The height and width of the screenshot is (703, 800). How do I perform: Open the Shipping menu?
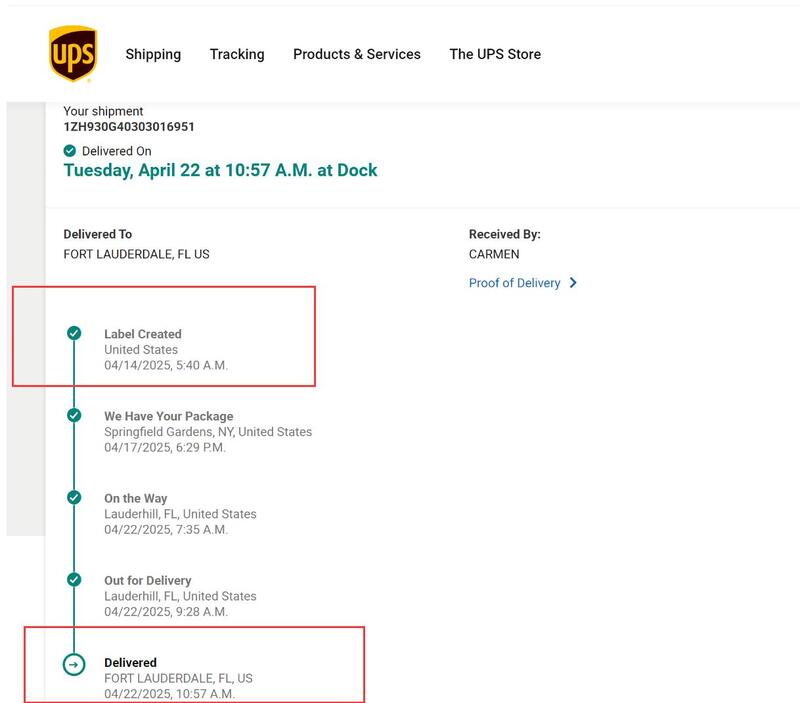click(153, 54)
